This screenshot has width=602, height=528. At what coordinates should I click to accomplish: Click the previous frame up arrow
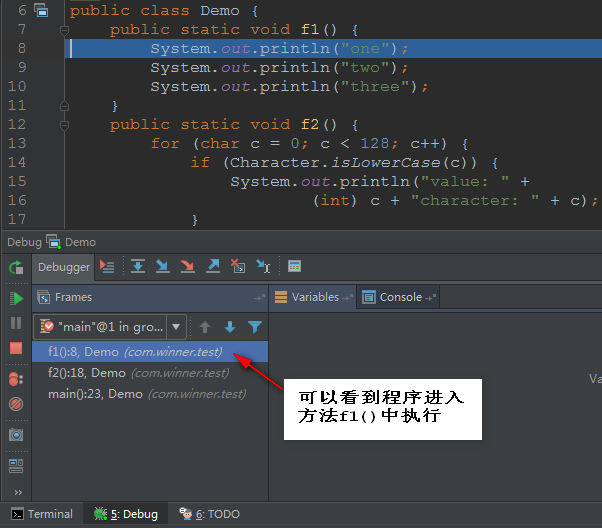click(x=205, y=327)
